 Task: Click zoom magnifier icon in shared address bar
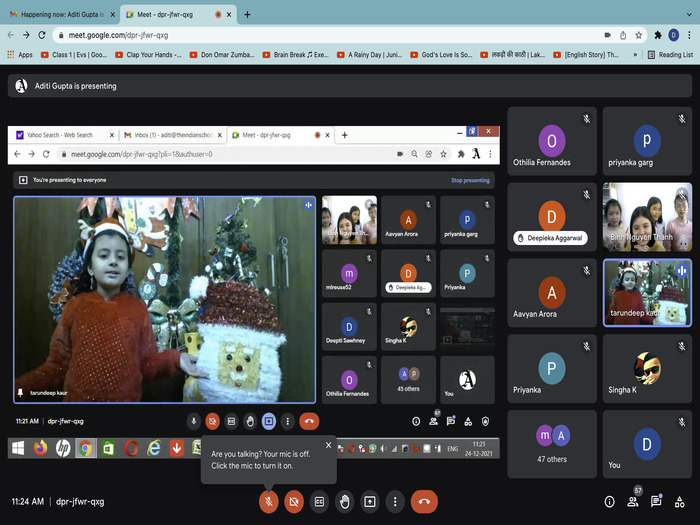point(414,154)
